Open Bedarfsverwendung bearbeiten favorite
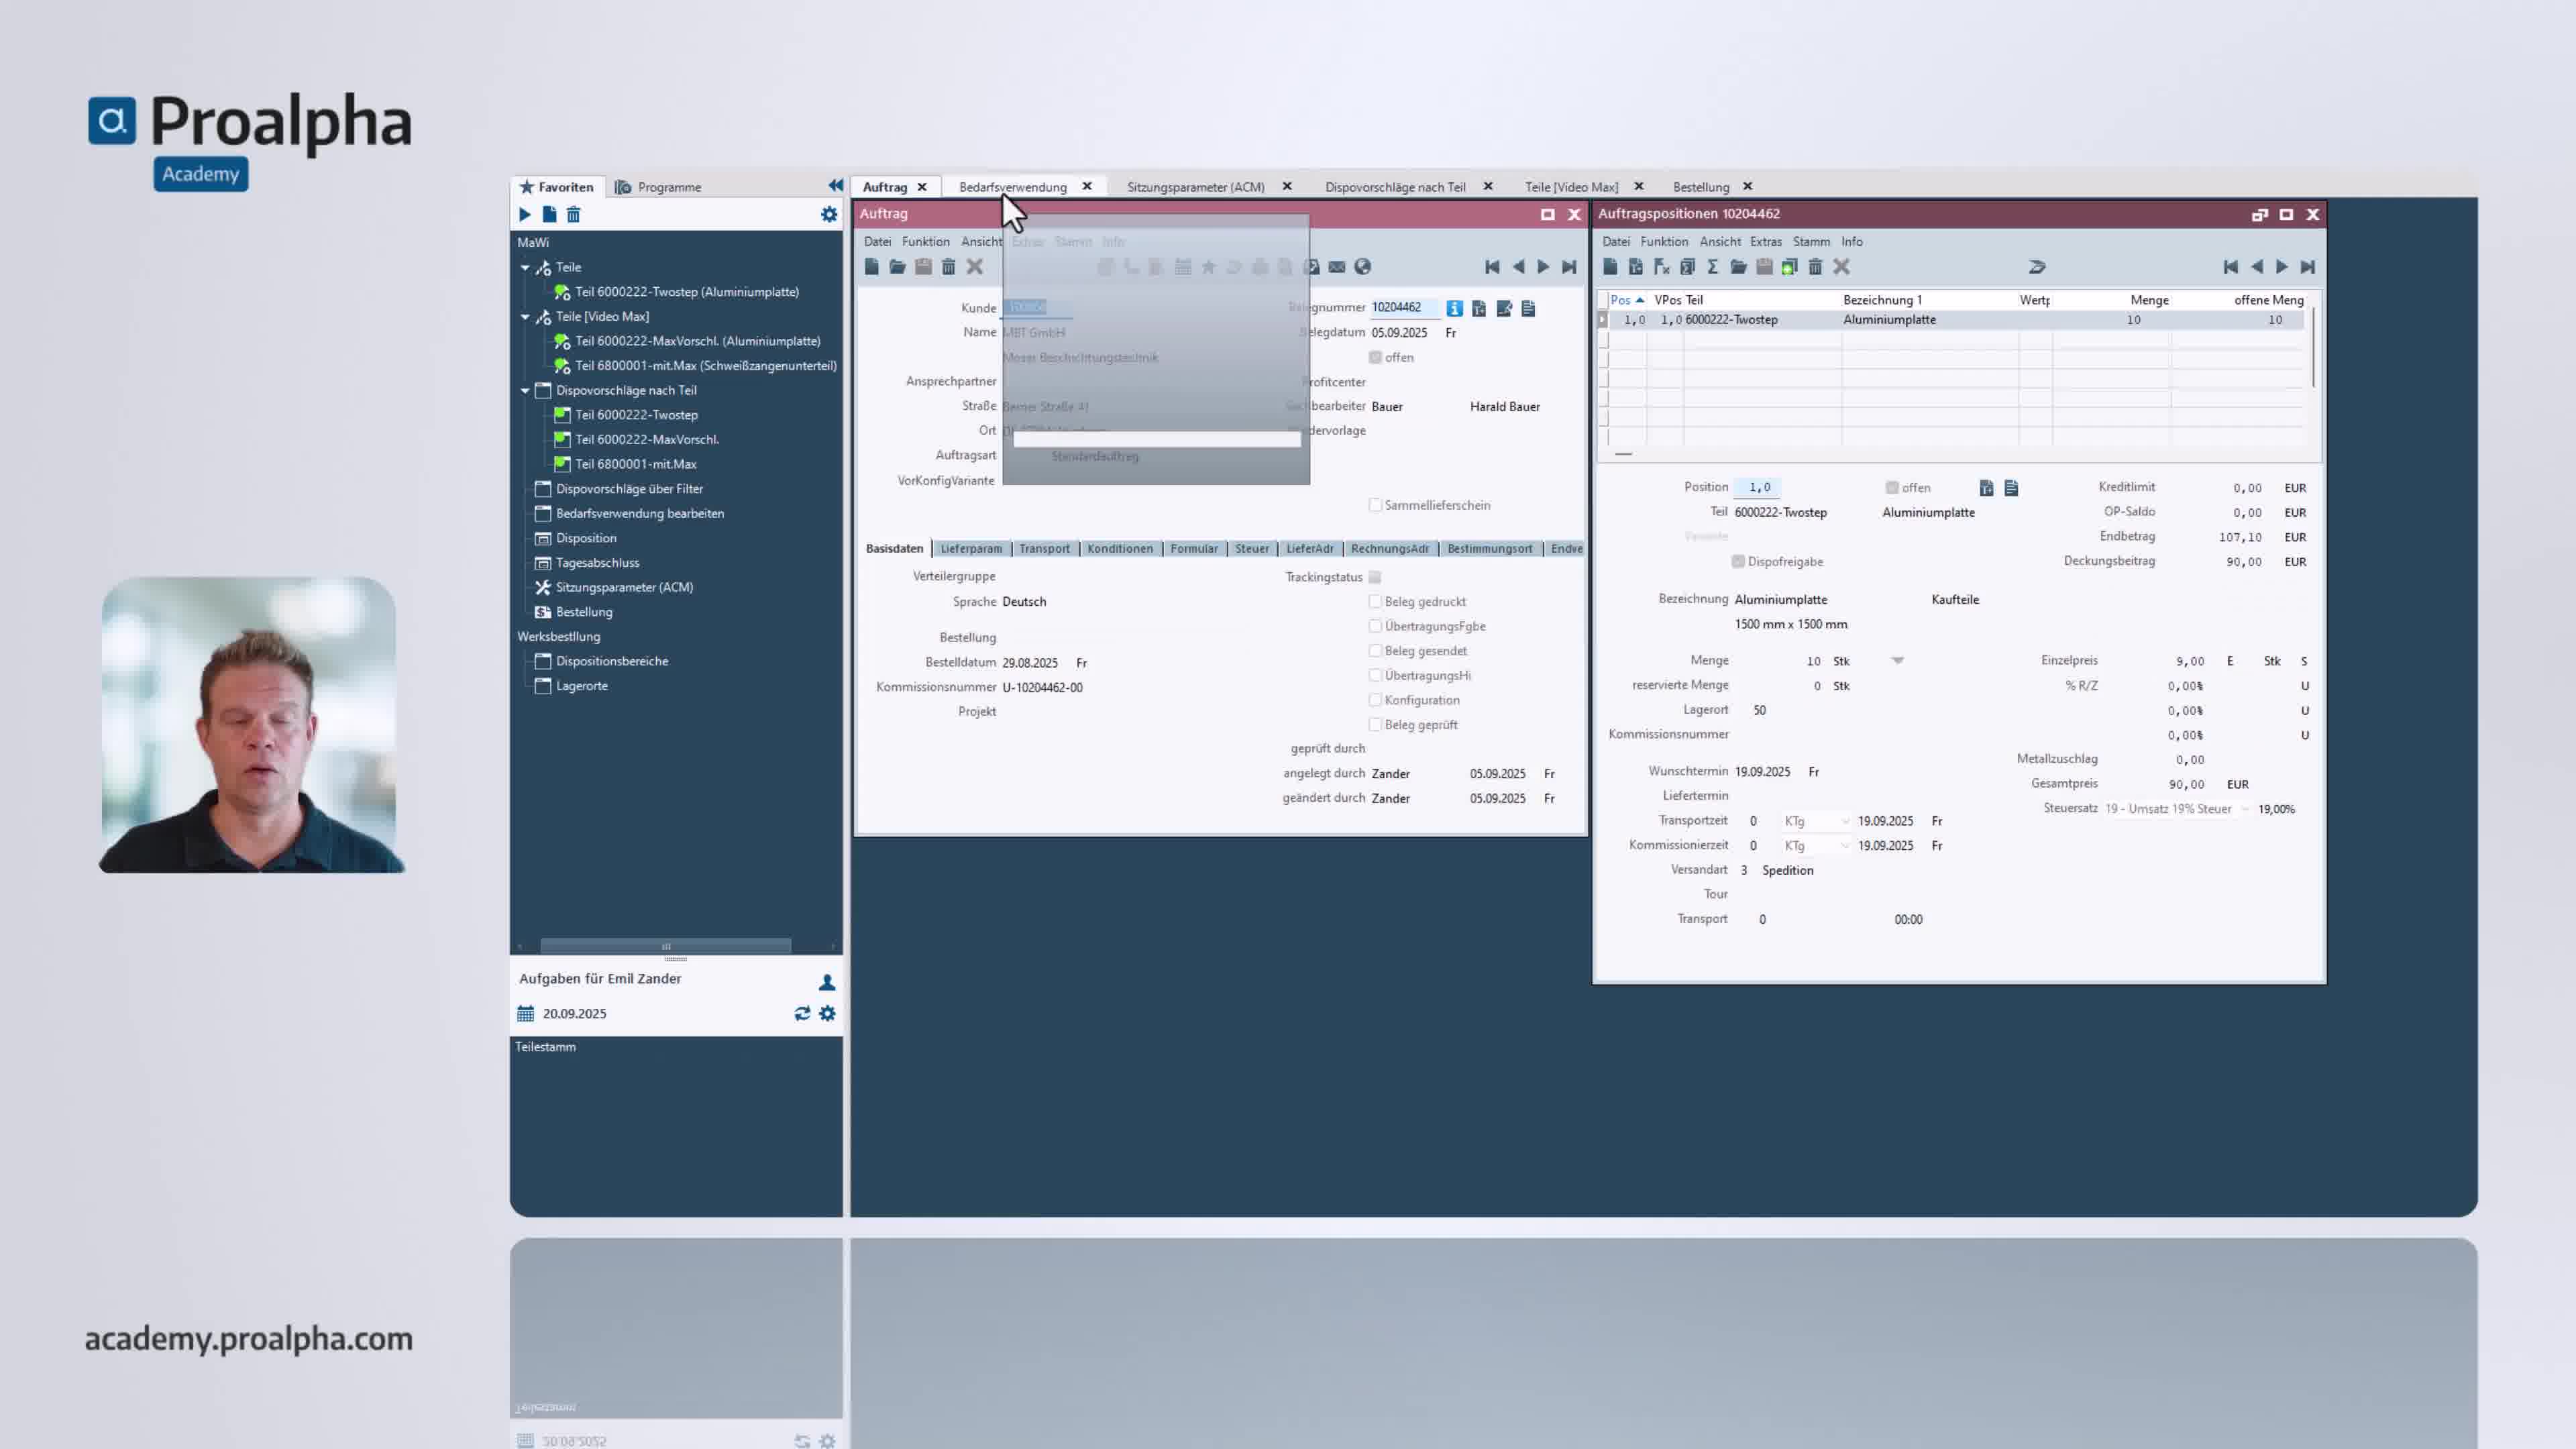This screenshot has height=1449, width=2576. pyautogui.click(x=639, y=513)
